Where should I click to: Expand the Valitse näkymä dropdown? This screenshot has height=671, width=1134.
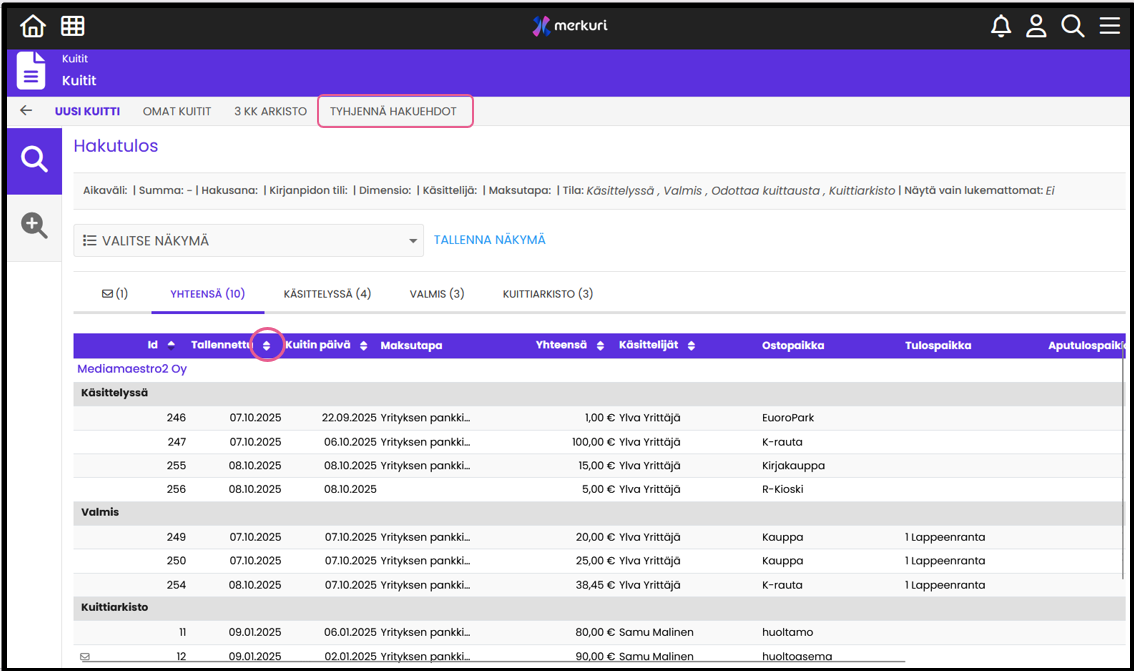point(248,241)
